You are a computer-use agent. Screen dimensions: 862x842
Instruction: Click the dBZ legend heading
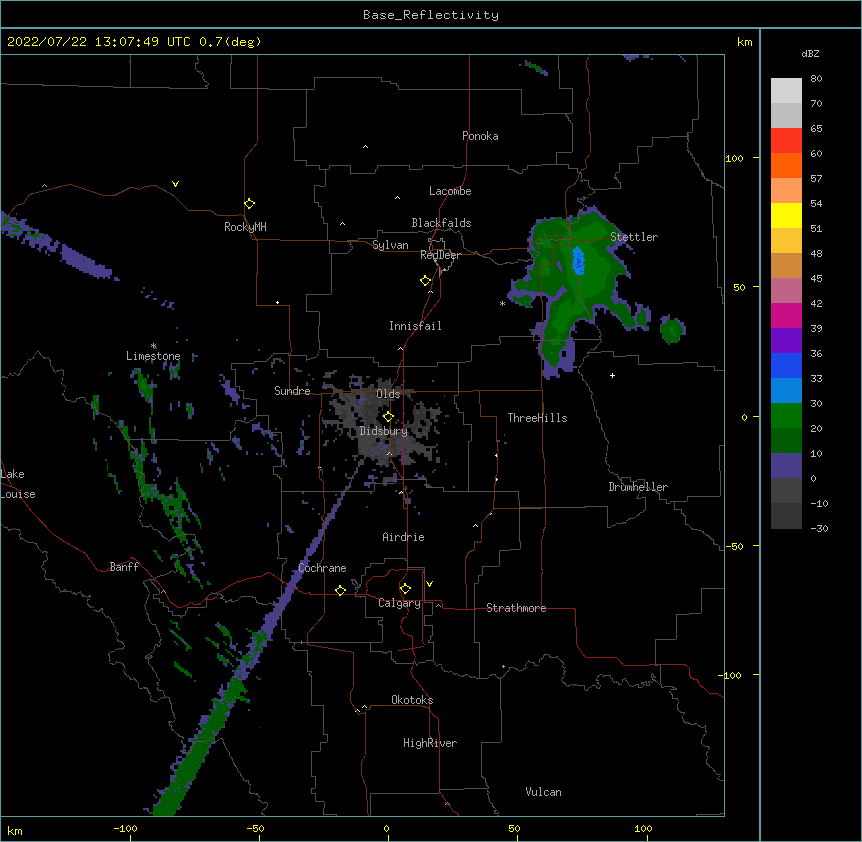tap(810, 53)
